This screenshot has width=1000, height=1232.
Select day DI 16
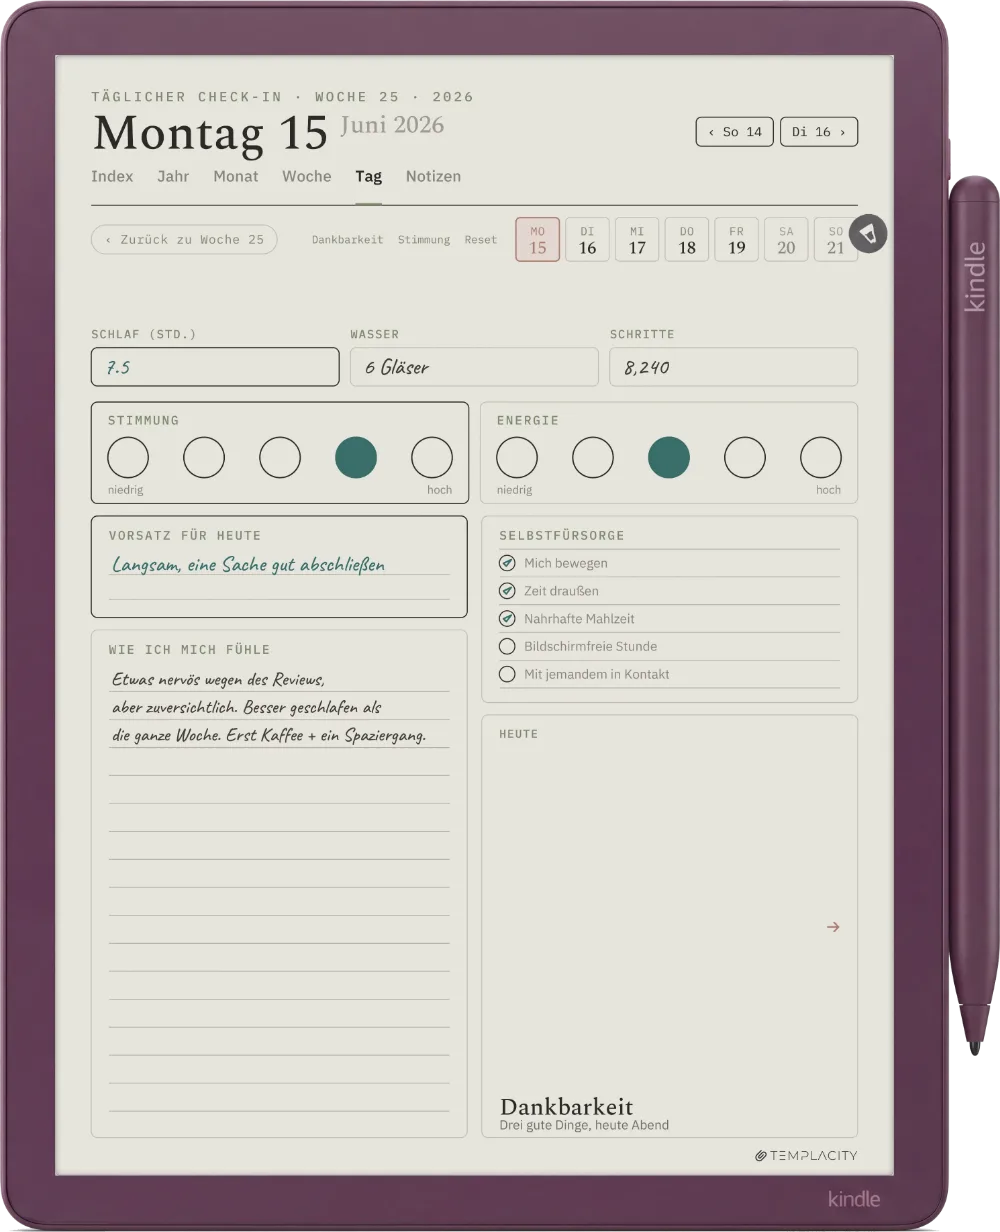[x=587, y=240]
